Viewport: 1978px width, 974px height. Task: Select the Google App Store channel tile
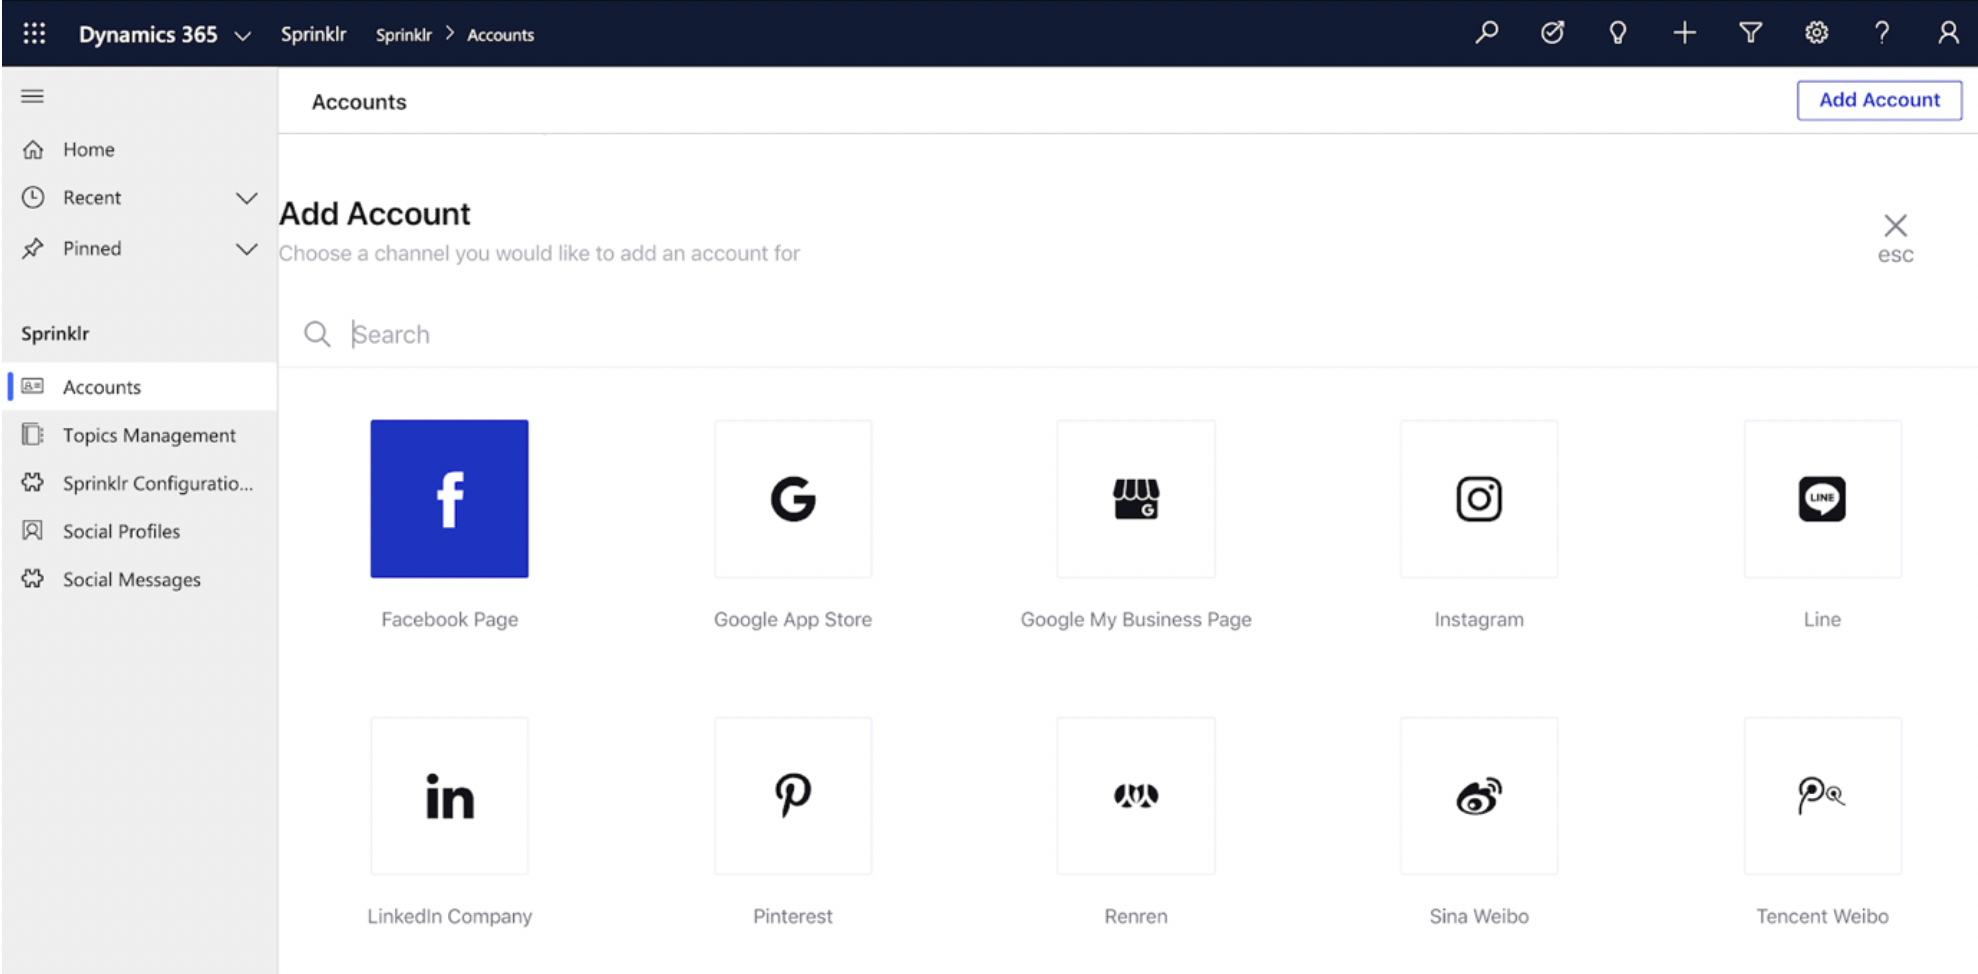click(793, 498)
